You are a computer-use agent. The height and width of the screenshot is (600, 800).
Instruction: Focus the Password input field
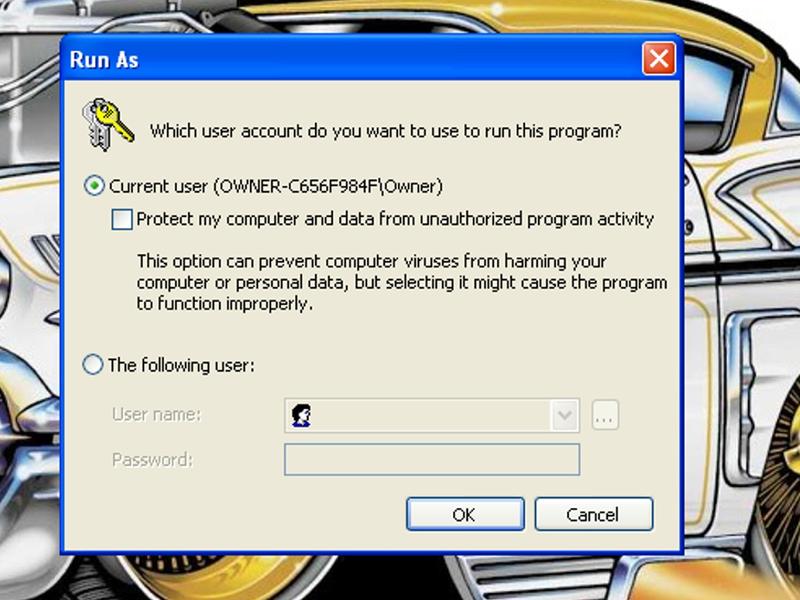(x=432, y=460)
